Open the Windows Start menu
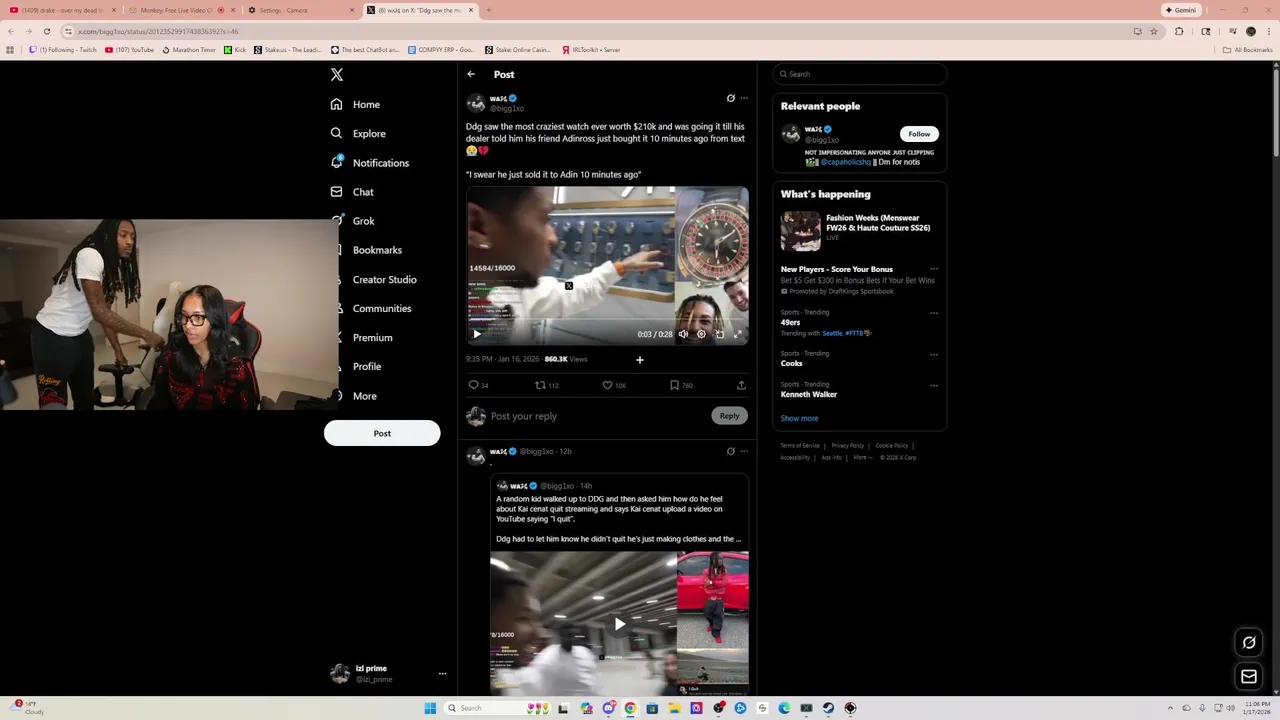 [430, 708]
